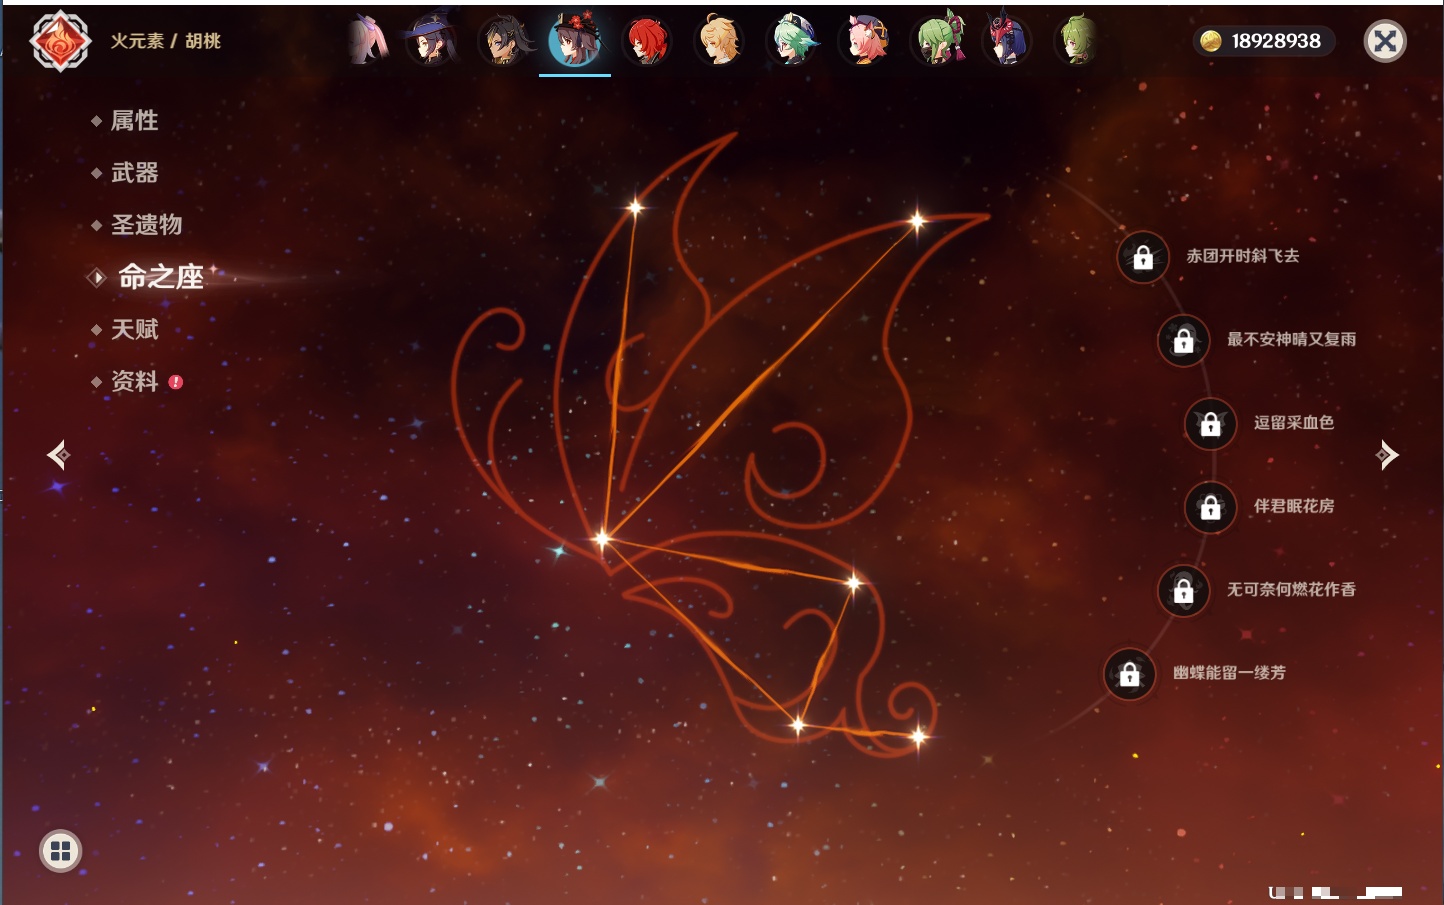Switch to the Collei avatar
Screen dimensions: 1444x905
click(1078, 40)
